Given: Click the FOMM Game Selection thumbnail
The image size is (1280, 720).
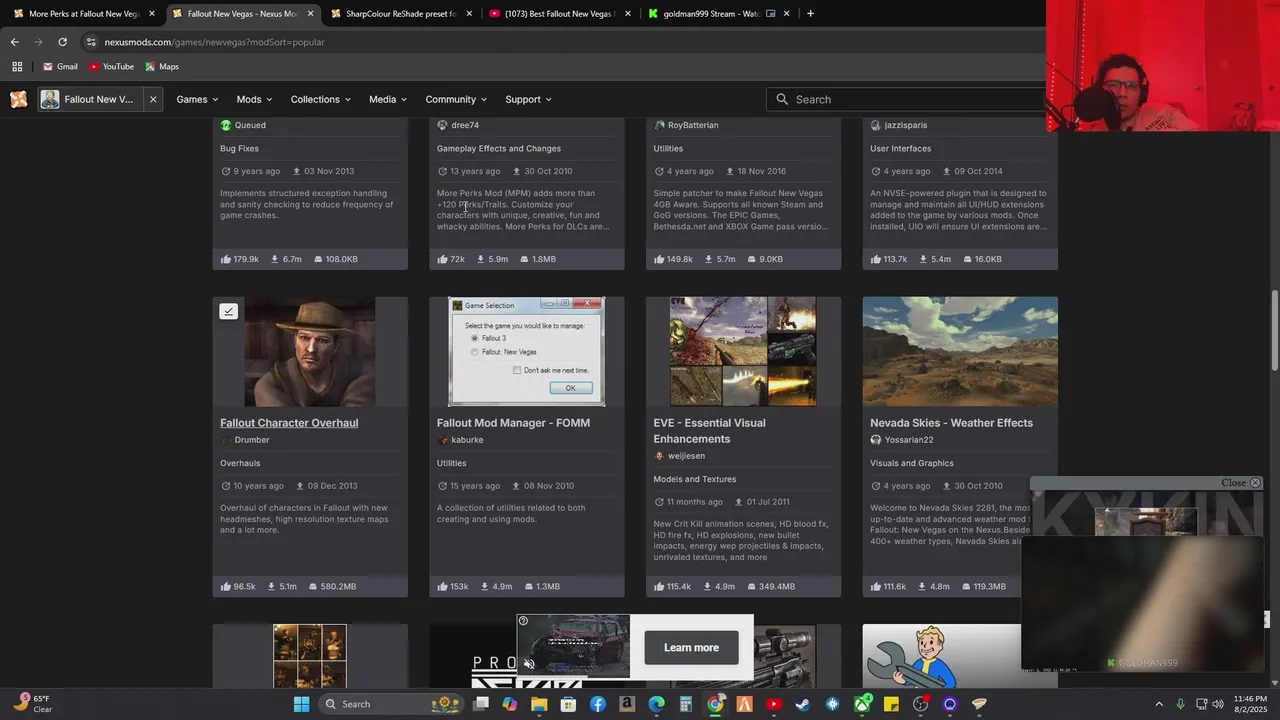Looking at the screenshot, I should (x=527, y=351).
